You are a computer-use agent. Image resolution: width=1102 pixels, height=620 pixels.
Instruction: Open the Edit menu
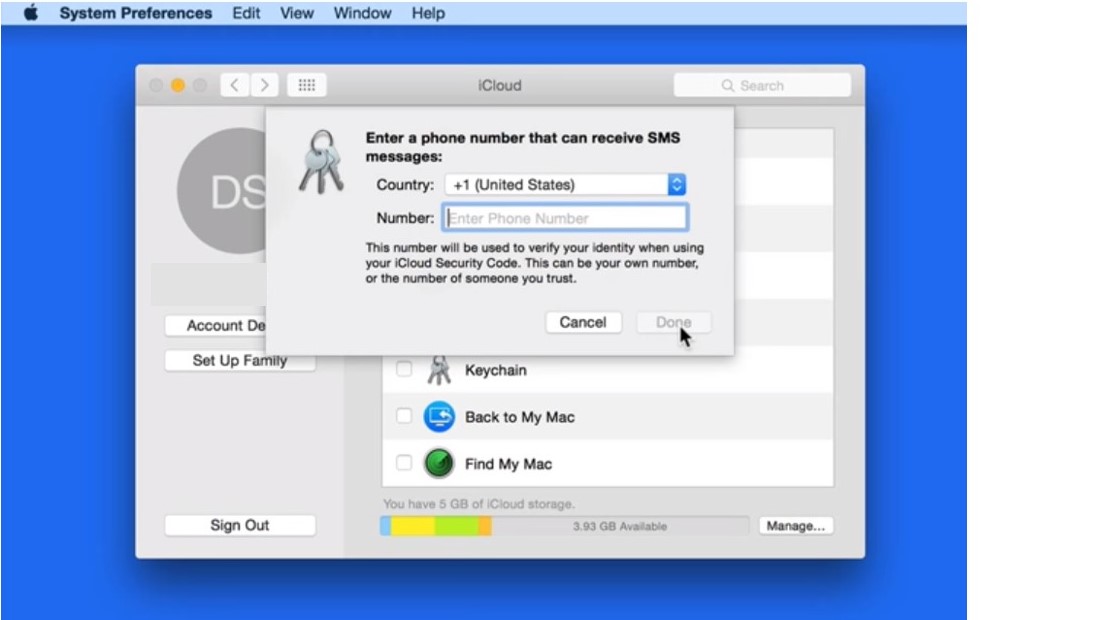[246, 14]
